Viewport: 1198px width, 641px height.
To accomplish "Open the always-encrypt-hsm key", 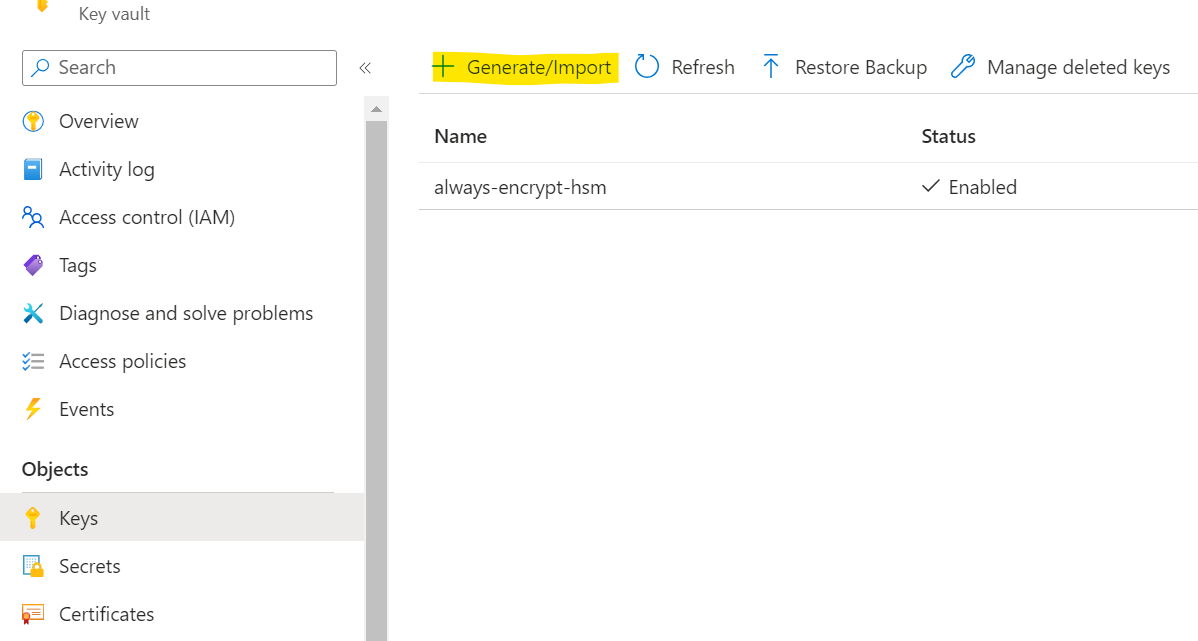I will pyautogui.click(x=520, y=187).
